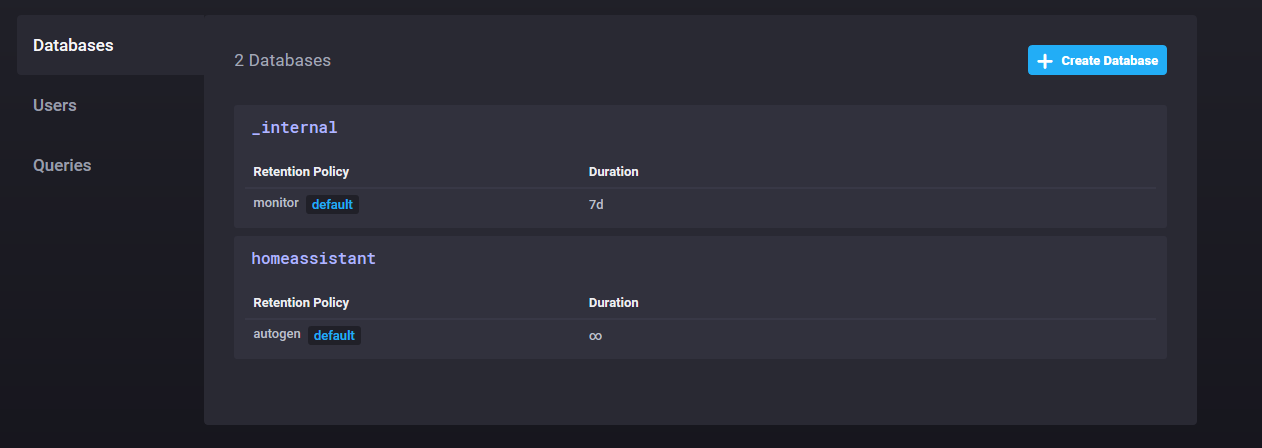
Task: Click the monitor retention policy name
Action: point(276,203)
